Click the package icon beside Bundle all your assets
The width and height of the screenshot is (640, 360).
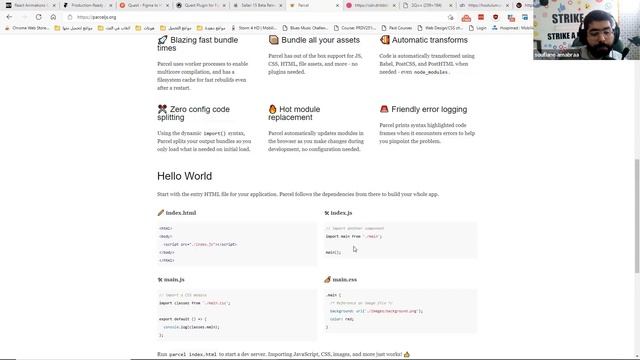[273, 40]
